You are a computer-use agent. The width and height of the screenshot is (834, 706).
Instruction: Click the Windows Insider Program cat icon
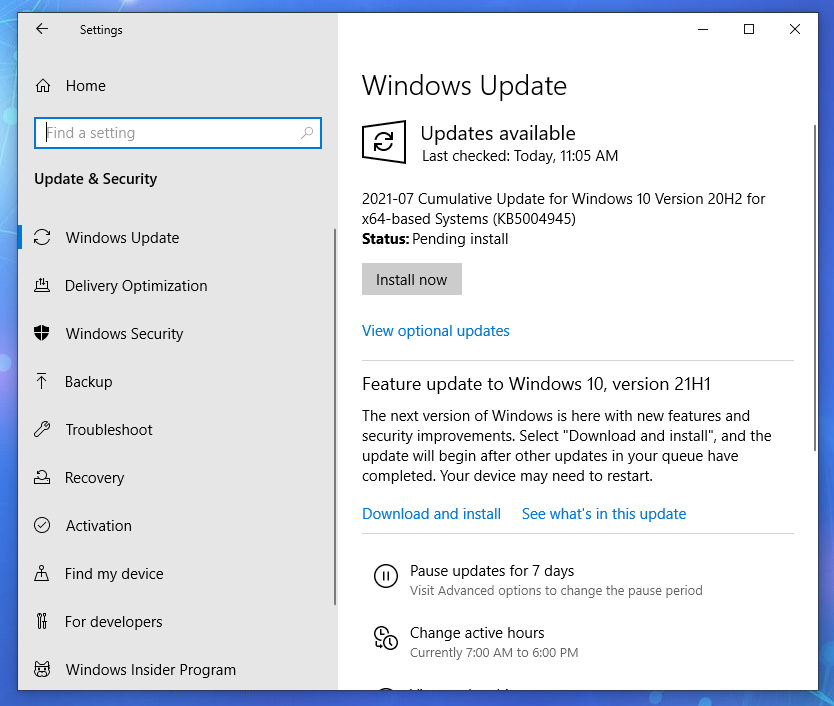point(42,669)
